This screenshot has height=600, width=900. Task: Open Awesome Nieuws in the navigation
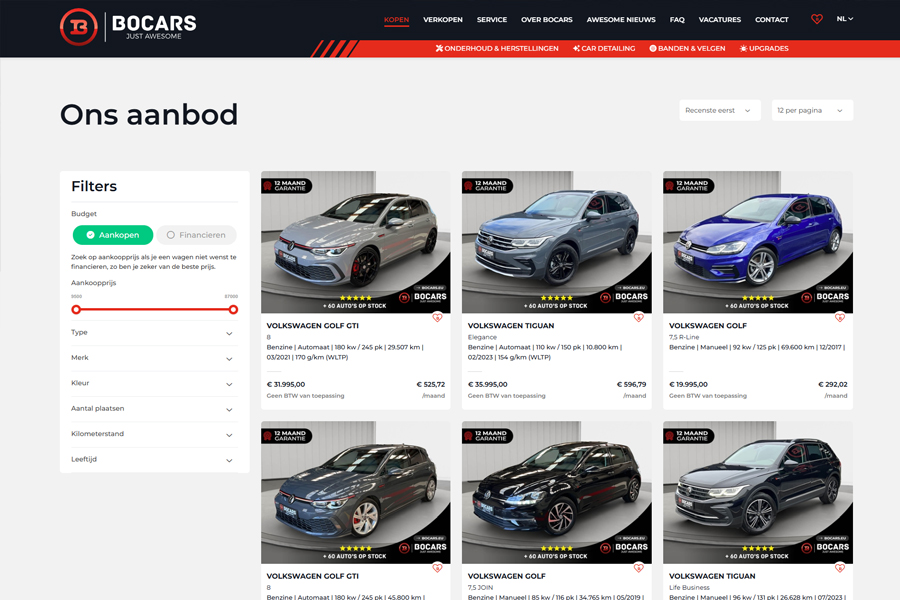tap(620, 20)
